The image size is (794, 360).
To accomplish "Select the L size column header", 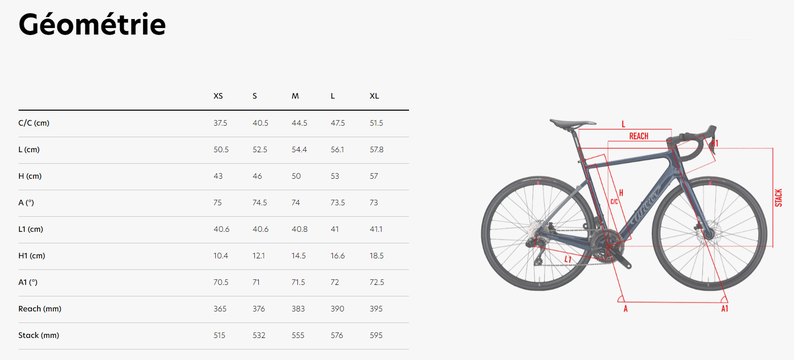I will point(333,96).
